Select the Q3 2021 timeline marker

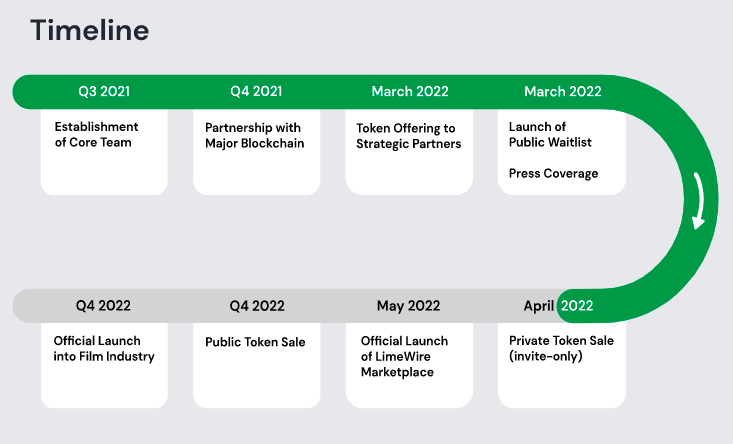tap(104, 91)
